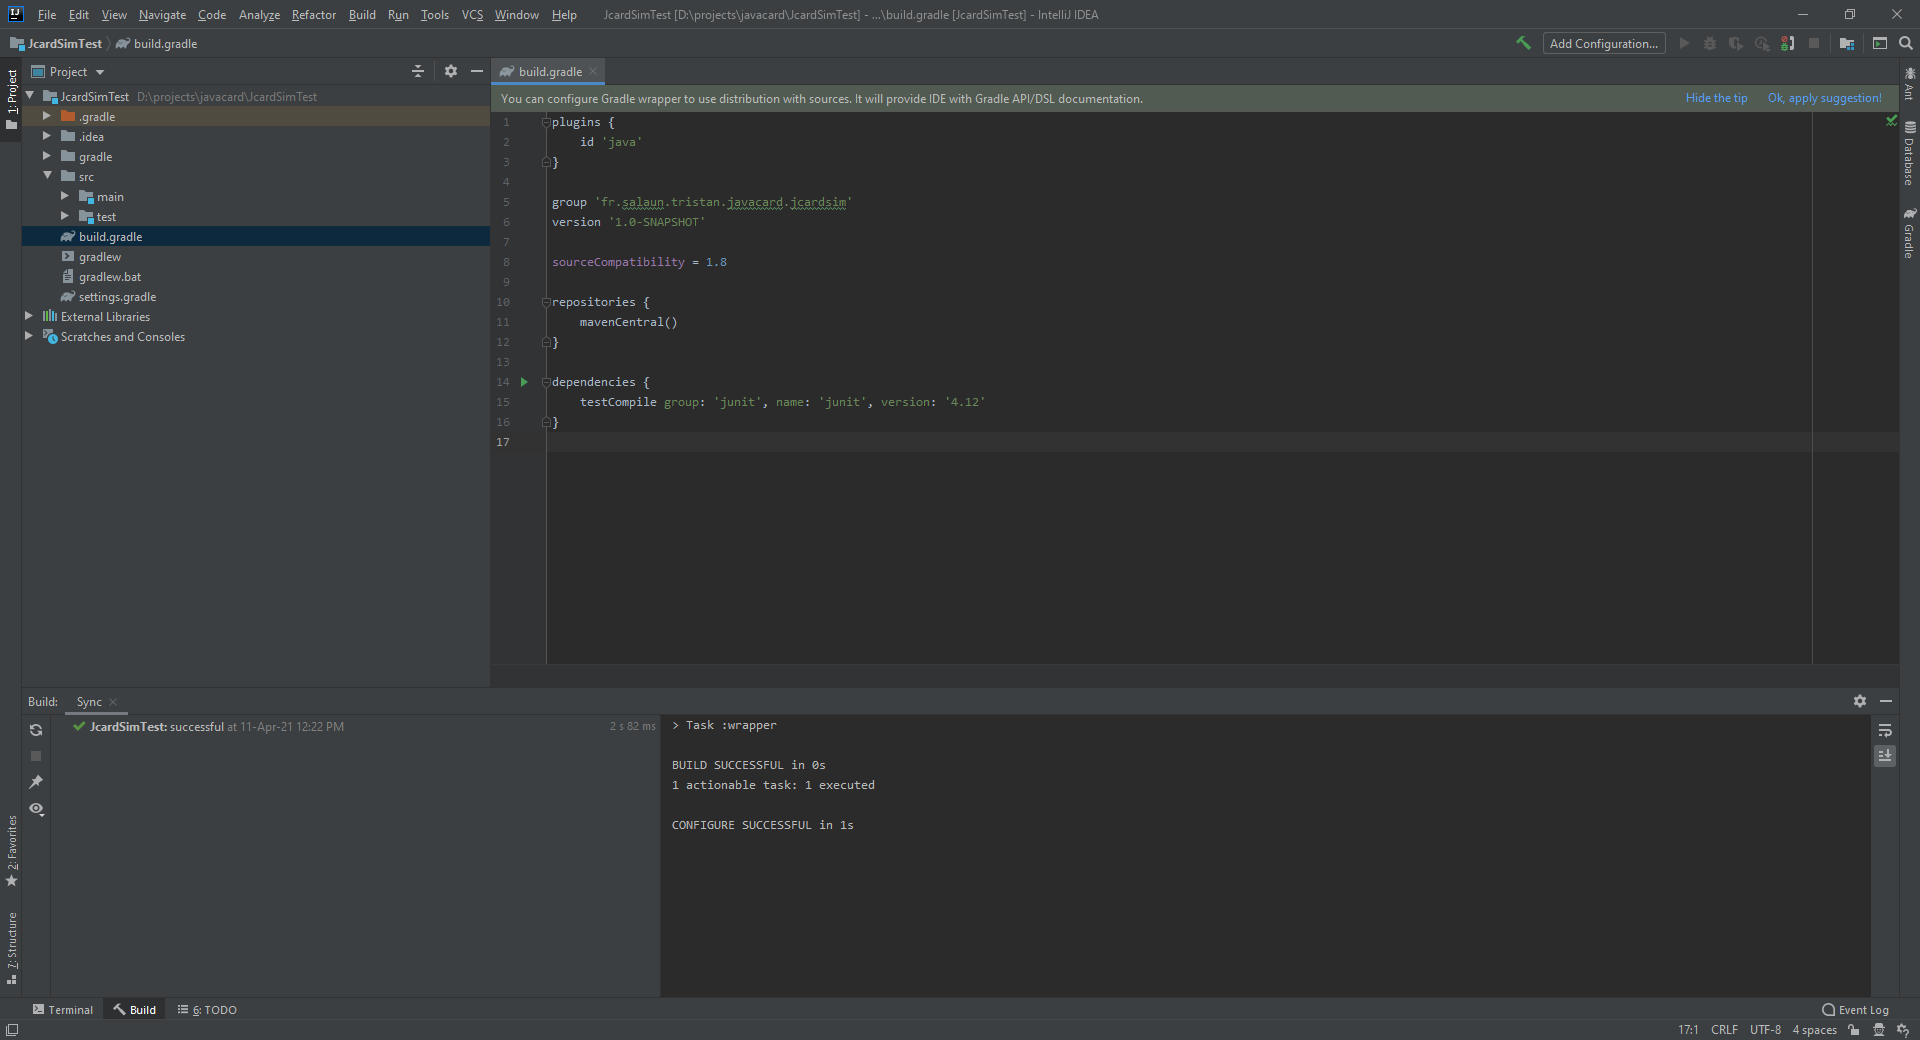Pin the Build tab with the pin icon
Screen dimensions: 1920x1040
pyautogui.click(x=36, y=782)
